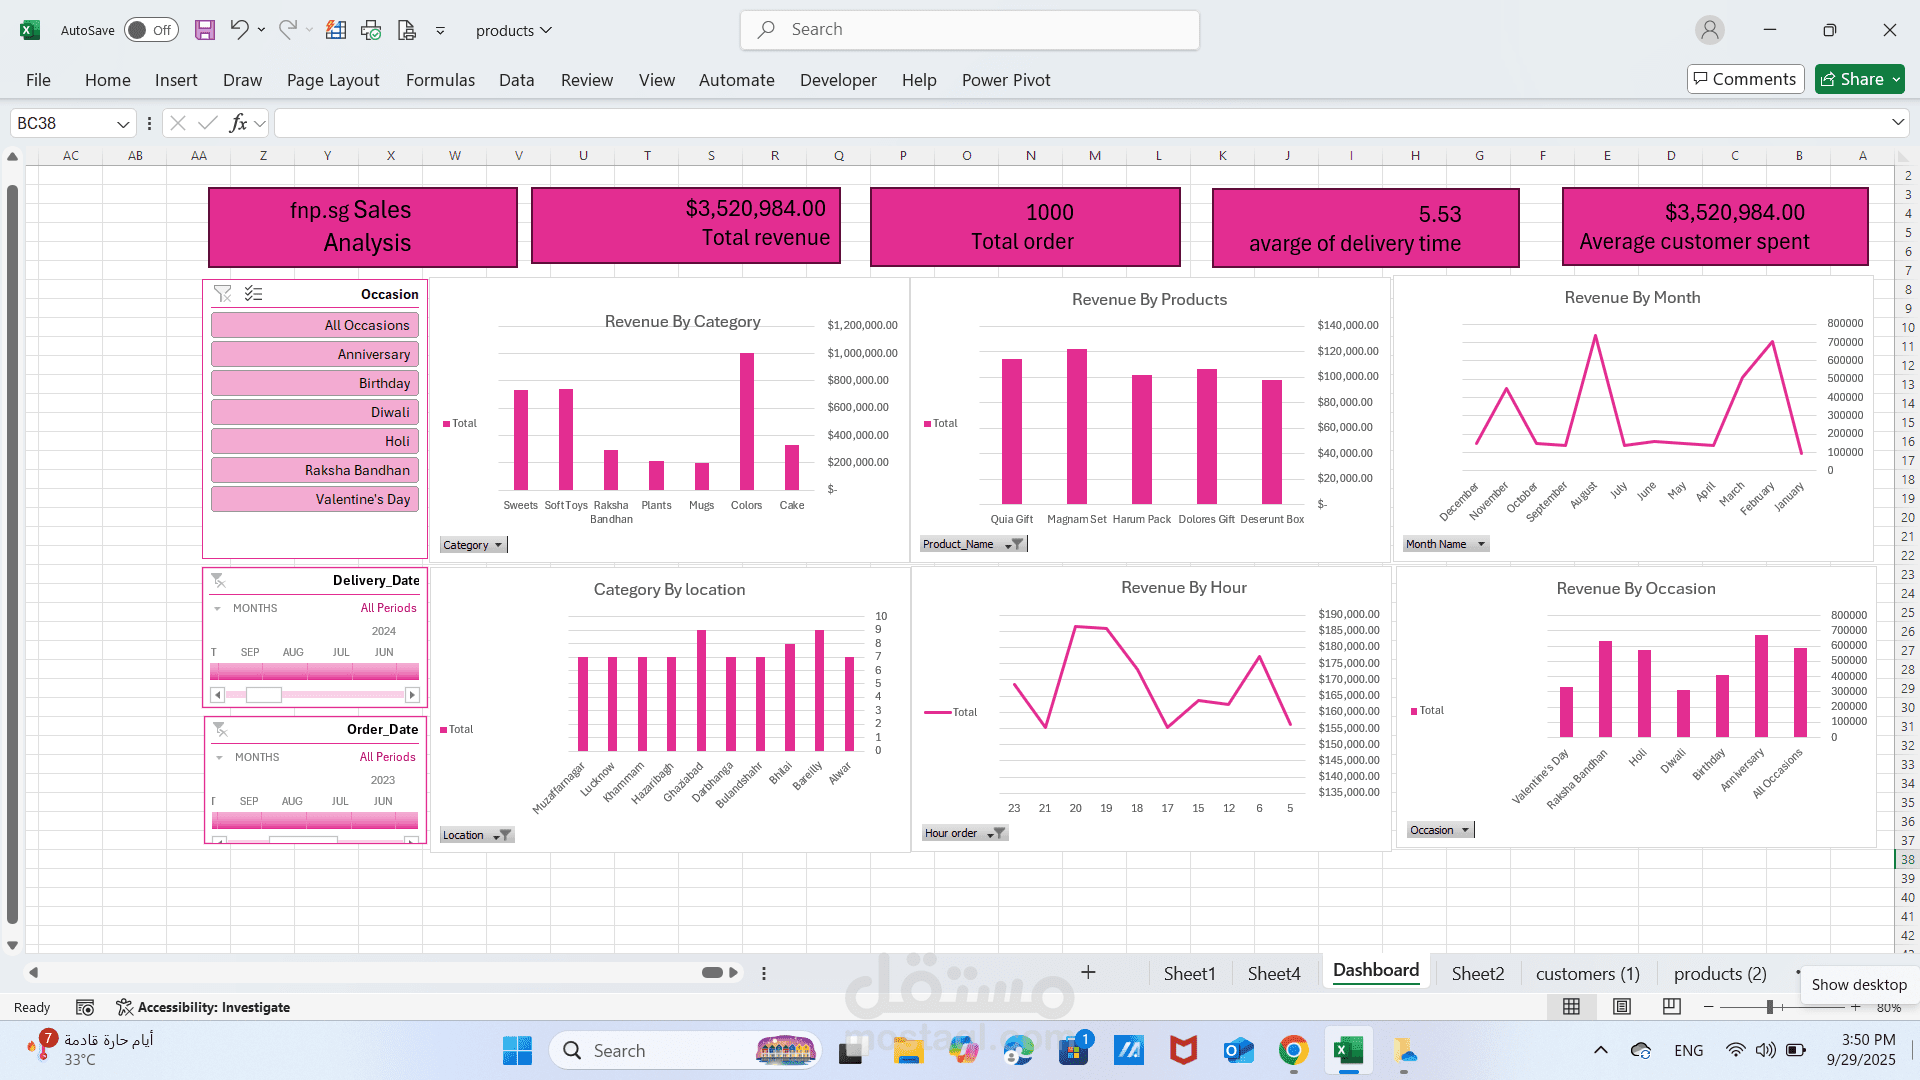Select Holi in Occasion slicer

coord(315,441)
